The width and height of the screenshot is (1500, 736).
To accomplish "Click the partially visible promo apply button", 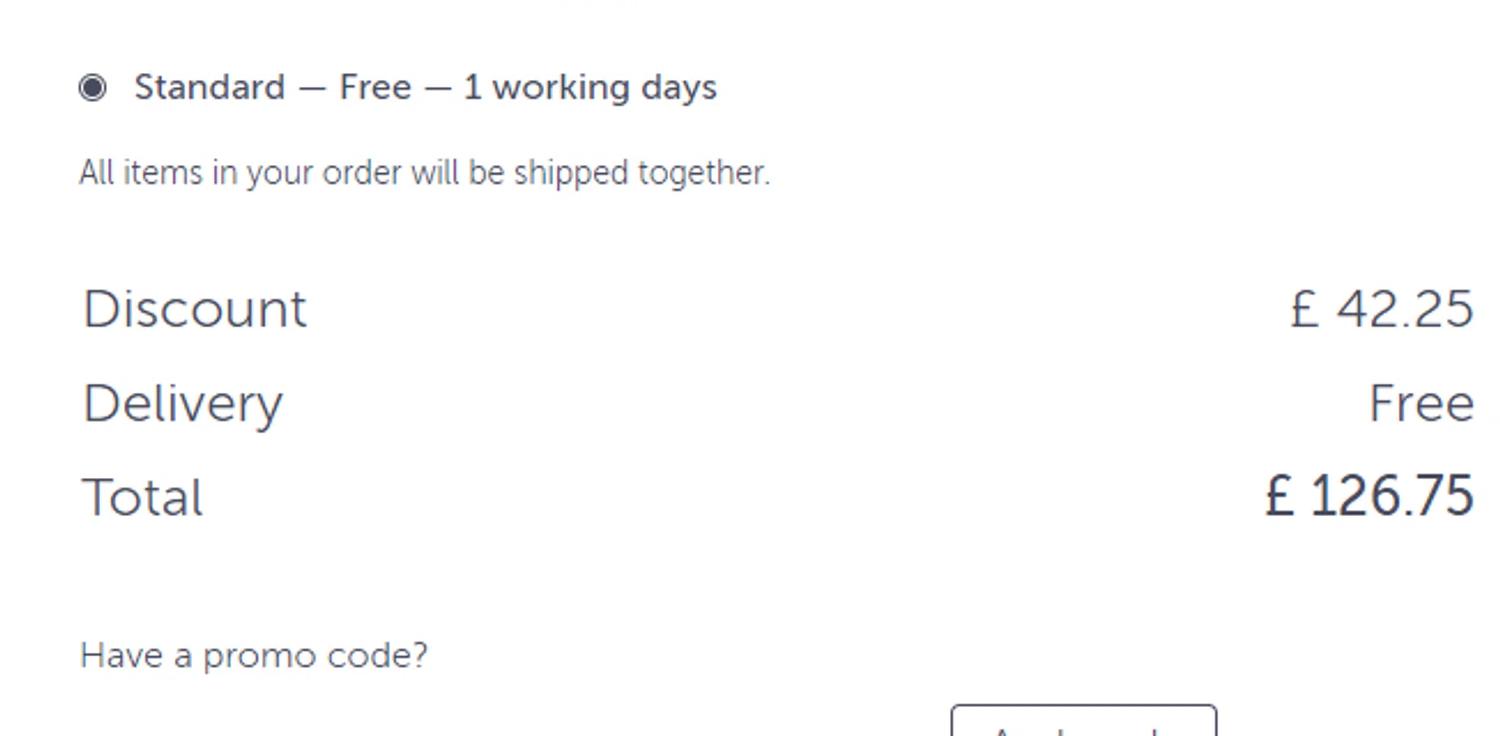I will tap(1084, 721).
